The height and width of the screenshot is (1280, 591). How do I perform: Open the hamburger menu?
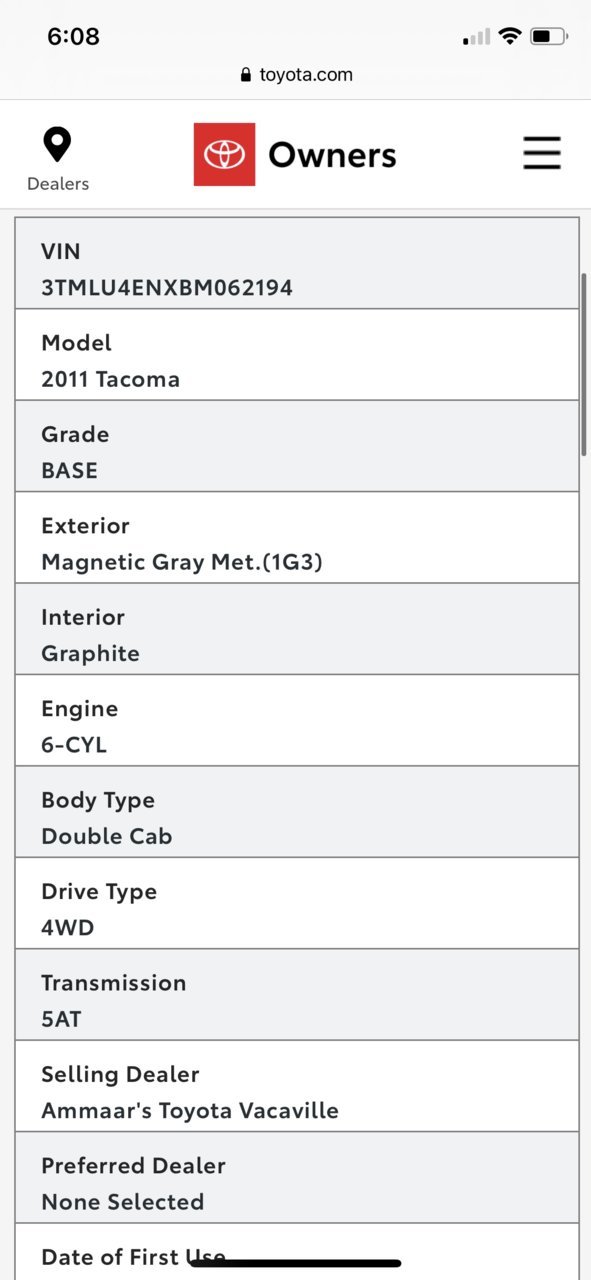541,154
